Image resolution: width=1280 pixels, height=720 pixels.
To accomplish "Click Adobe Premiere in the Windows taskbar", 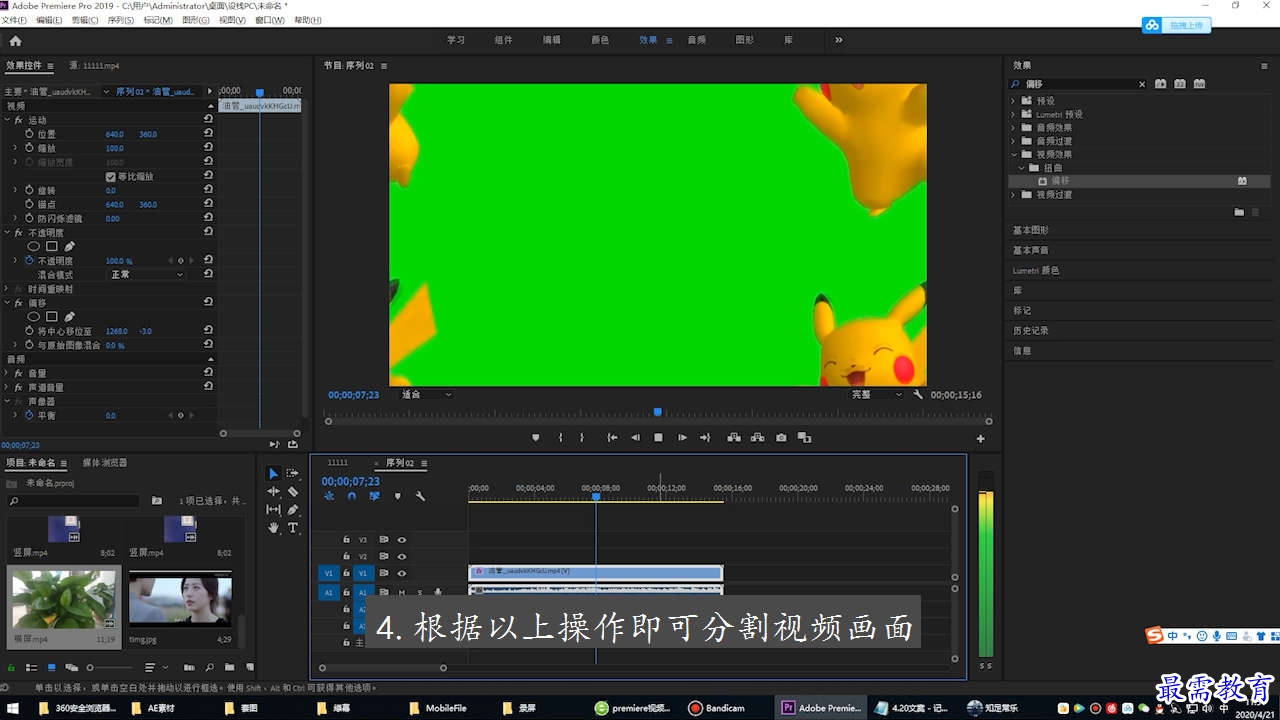I will [x=821, y=708].
